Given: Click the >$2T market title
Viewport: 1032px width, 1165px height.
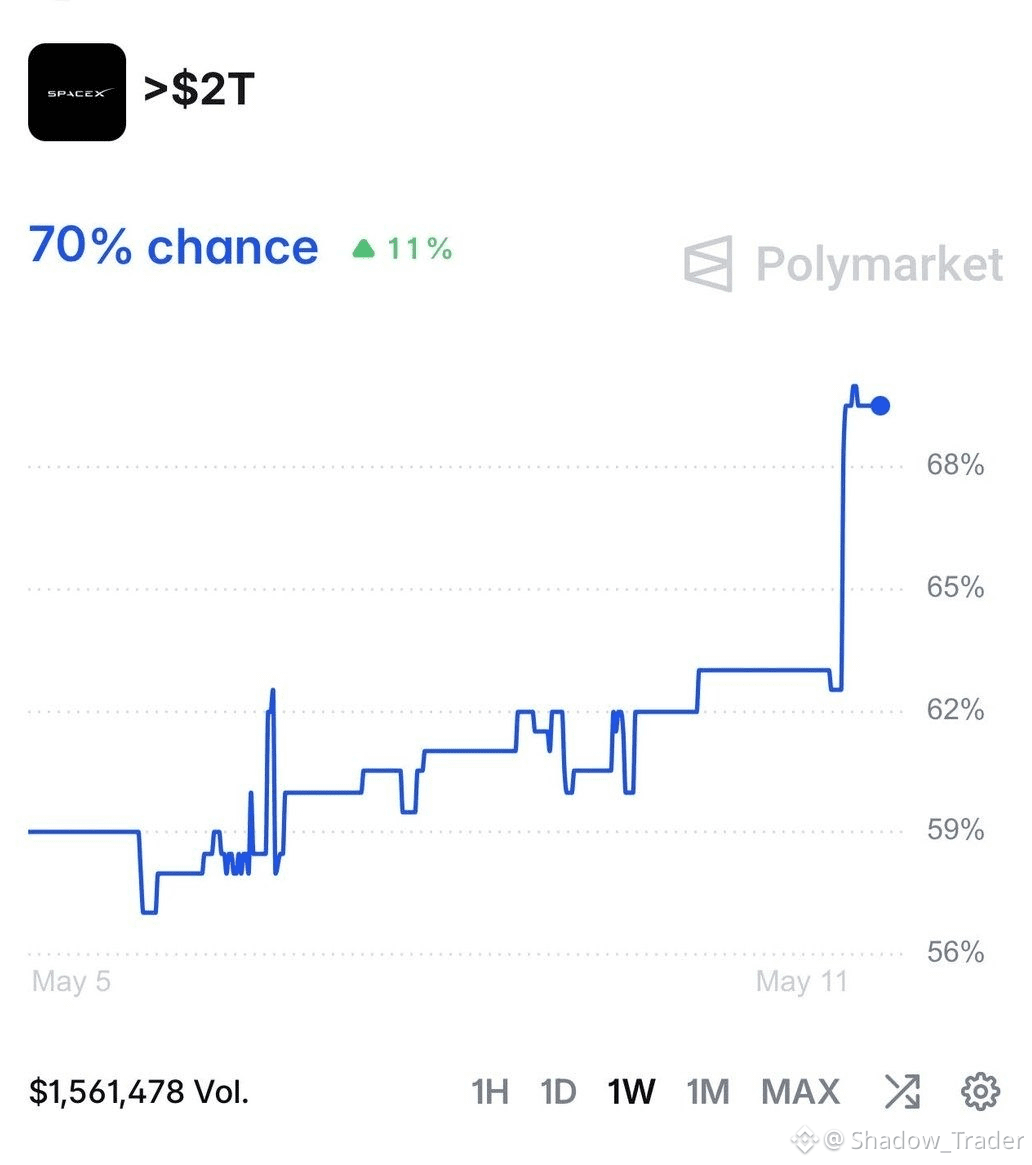Looking at the screenshot, I should point(199,89).
